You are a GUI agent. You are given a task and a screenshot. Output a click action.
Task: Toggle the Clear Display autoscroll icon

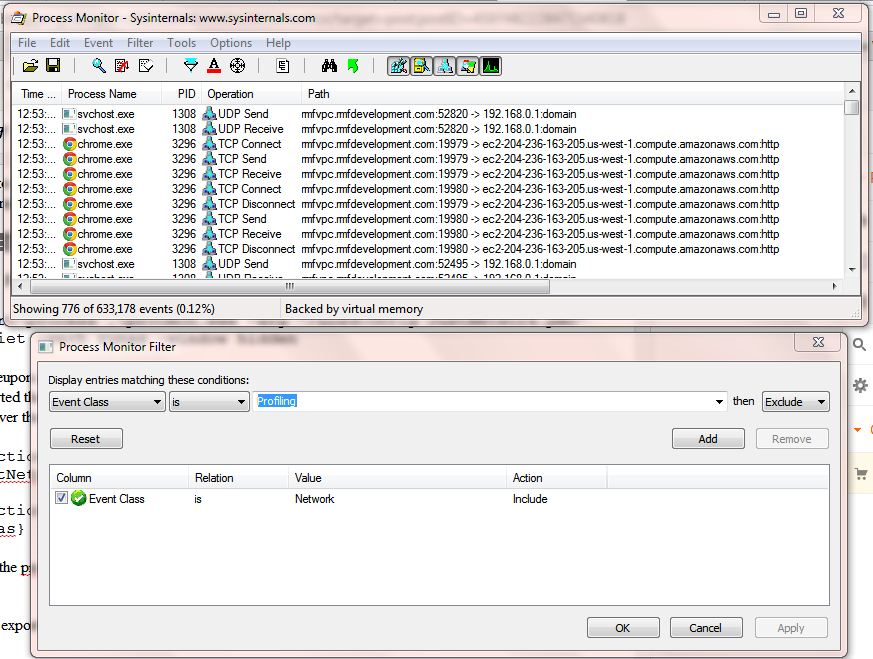[119, 65]
